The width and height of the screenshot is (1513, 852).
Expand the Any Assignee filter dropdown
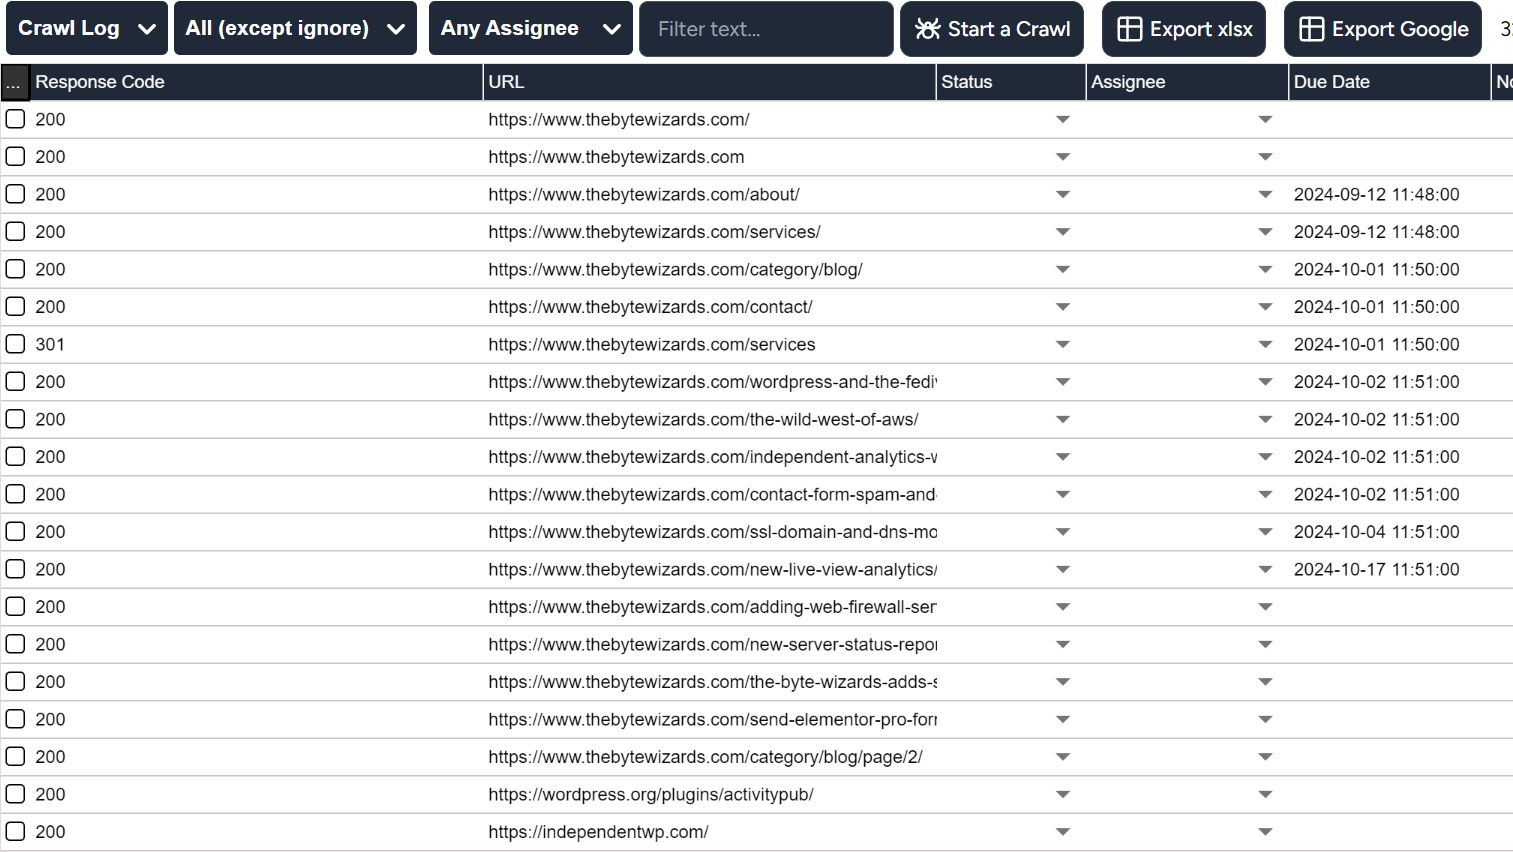click(530, 29)
